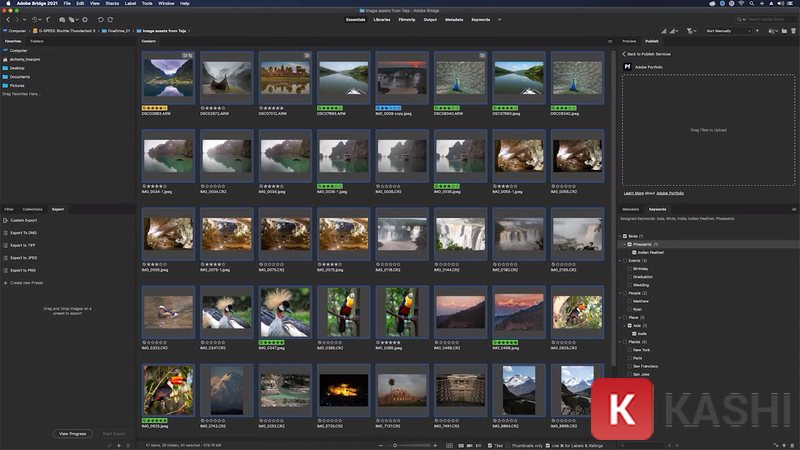Click plus to enlarge thumbnails

435,445
